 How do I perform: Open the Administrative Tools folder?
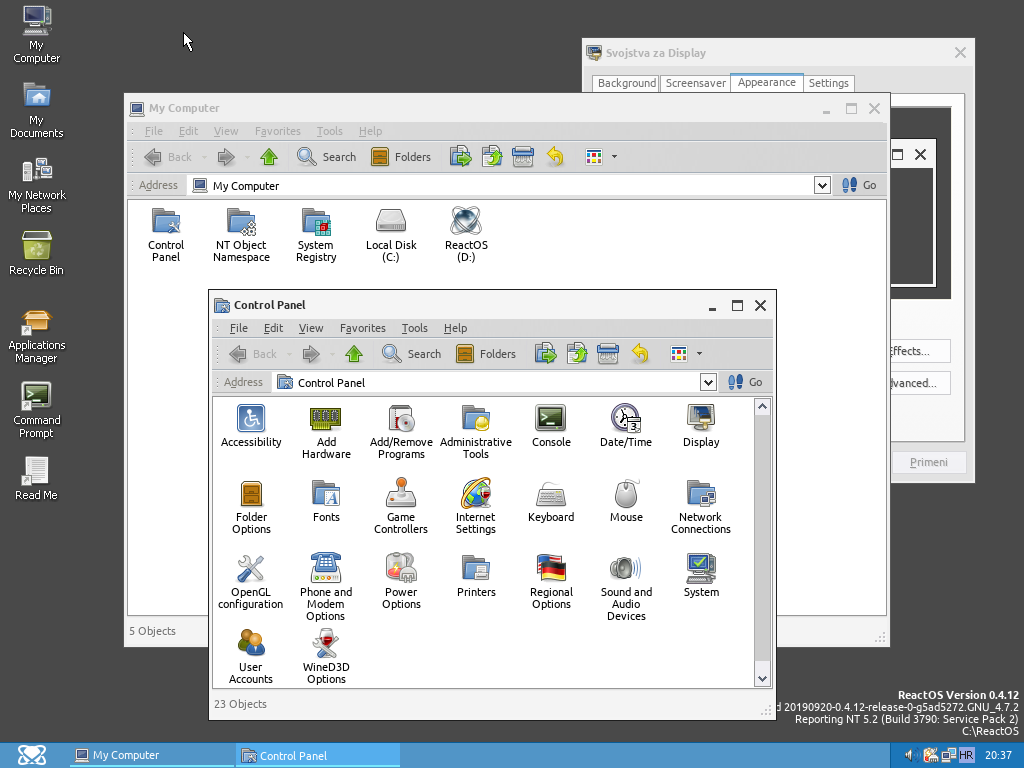click(x=476, y=432)
